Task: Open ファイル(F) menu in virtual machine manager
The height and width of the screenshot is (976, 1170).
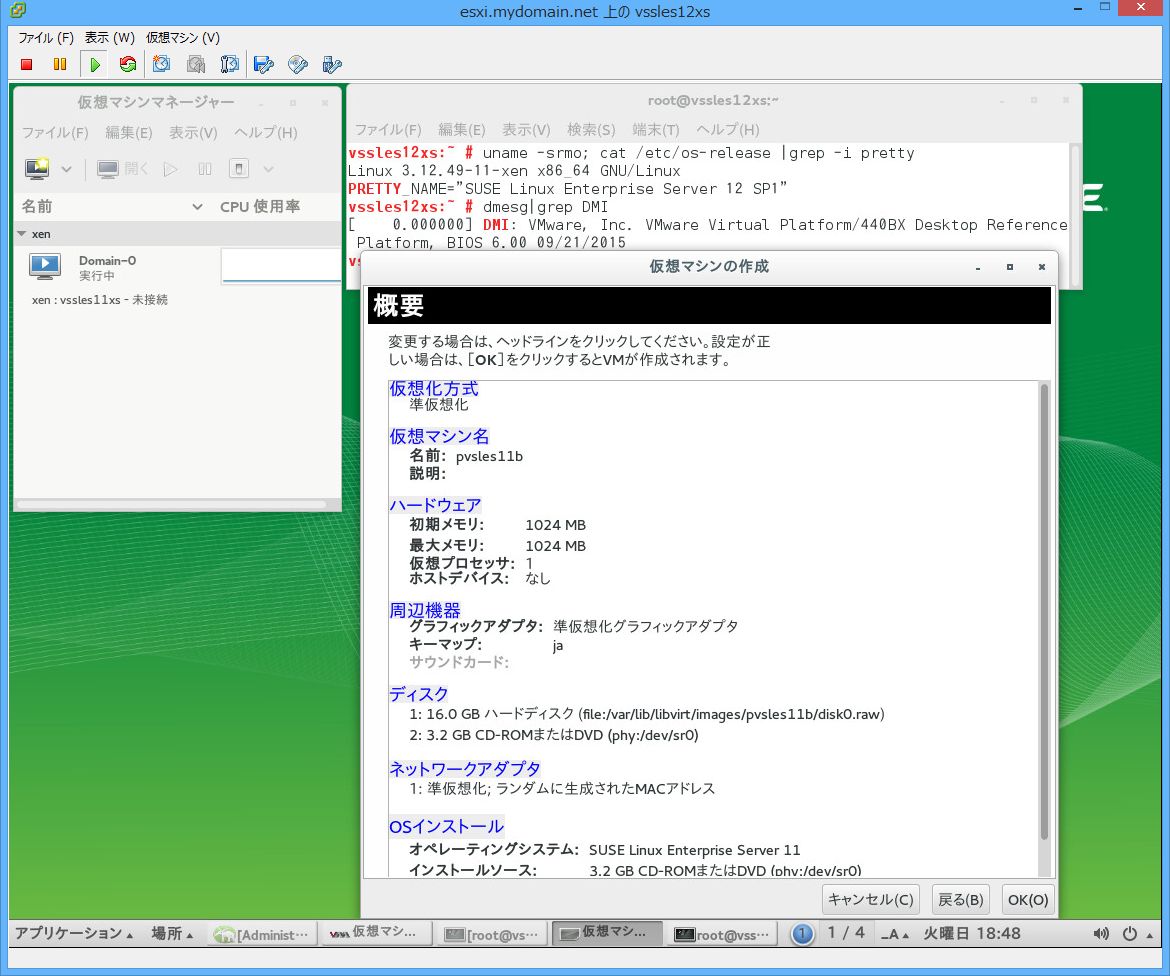Action: pyautogui.click(x=54, y=132)
